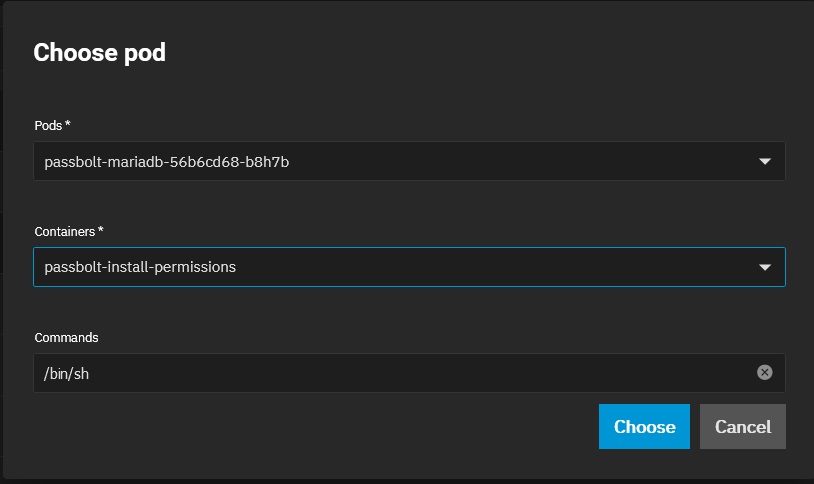Click the required asterisk next to Containers

click(x=101, y=230)
